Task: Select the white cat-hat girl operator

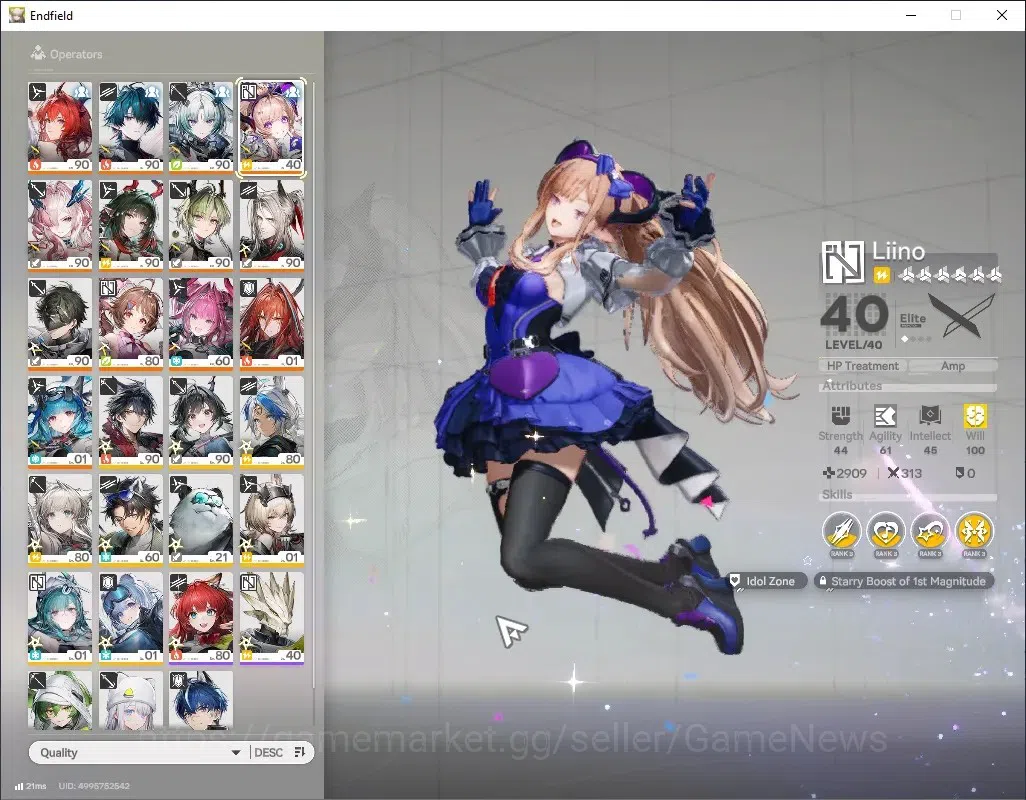Action: (x=130, y=700)
